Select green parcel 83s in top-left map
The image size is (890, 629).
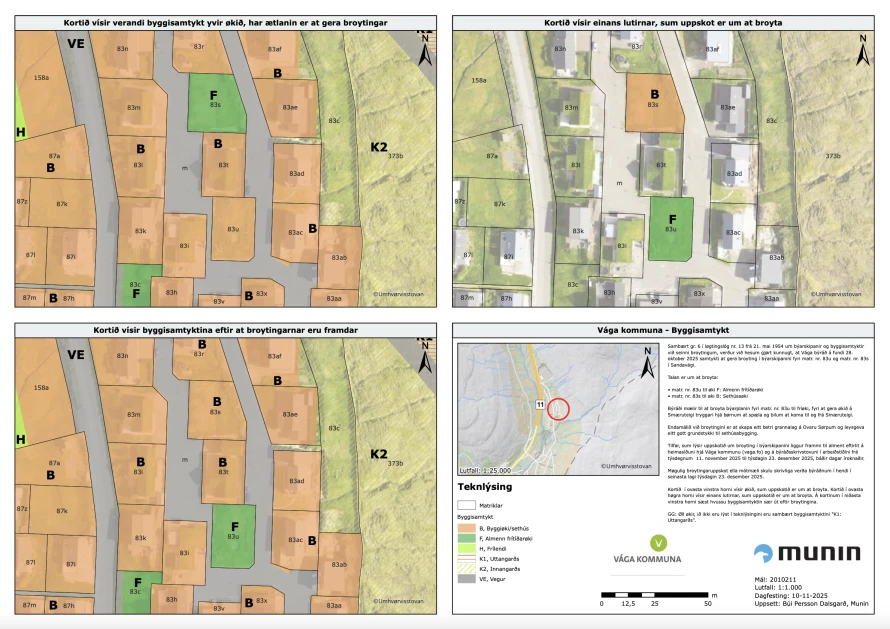pyautogui.click(x=217, y=103)
